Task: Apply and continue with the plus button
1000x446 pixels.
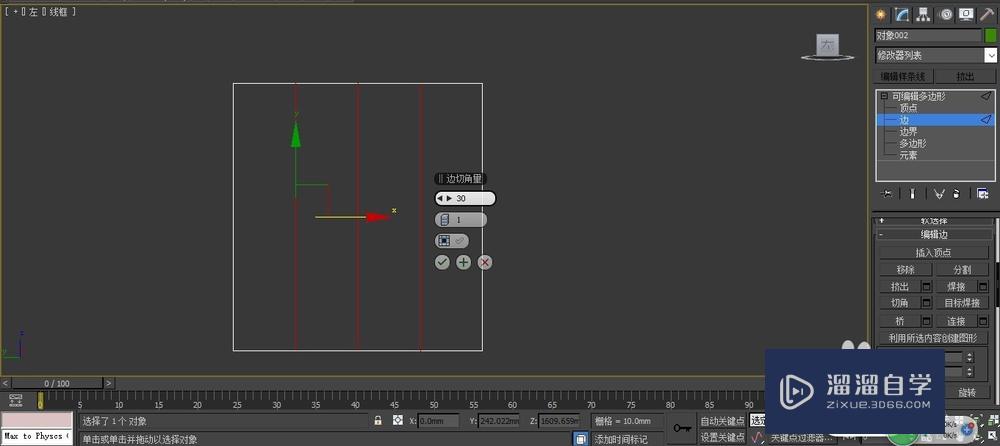Action: [x=464, y=262]
